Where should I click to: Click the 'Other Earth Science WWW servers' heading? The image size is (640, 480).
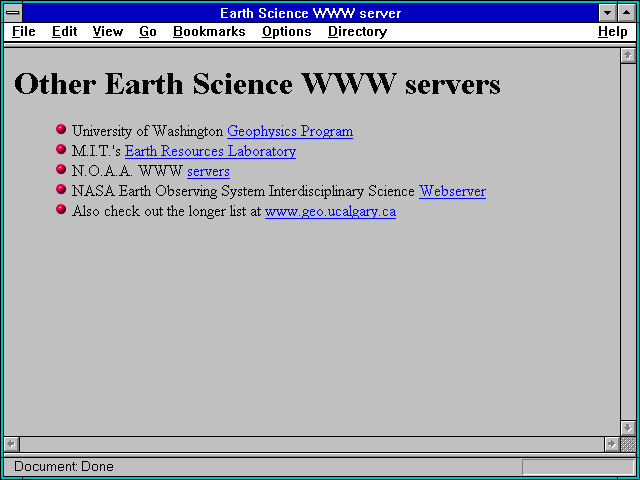tap(257, 84)
